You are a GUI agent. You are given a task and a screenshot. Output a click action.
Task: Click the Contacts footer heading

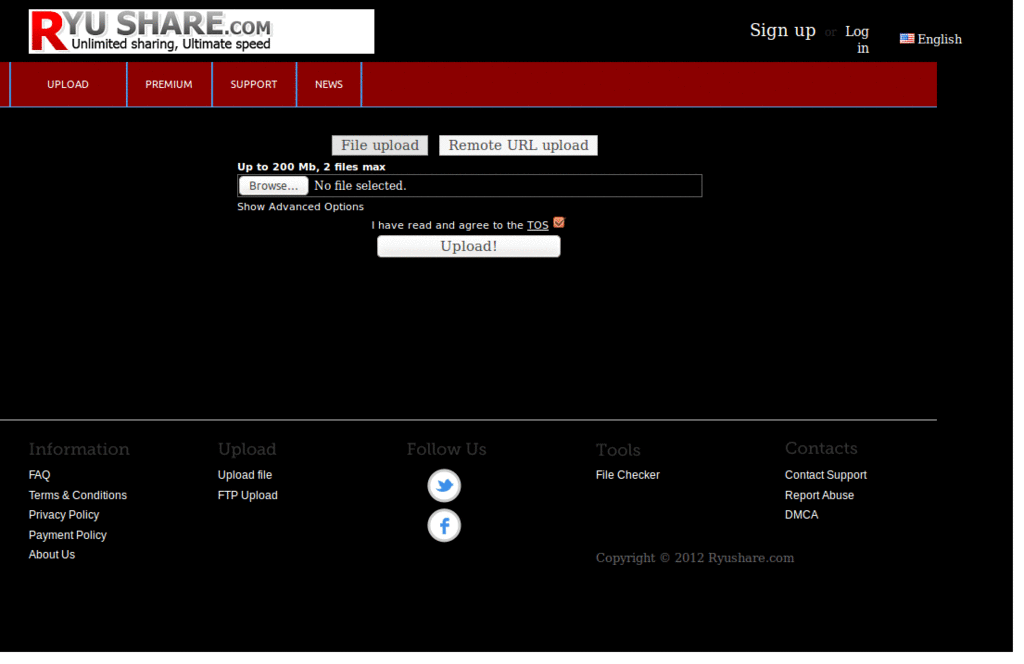pyautogui.click(x=821, y=449)
